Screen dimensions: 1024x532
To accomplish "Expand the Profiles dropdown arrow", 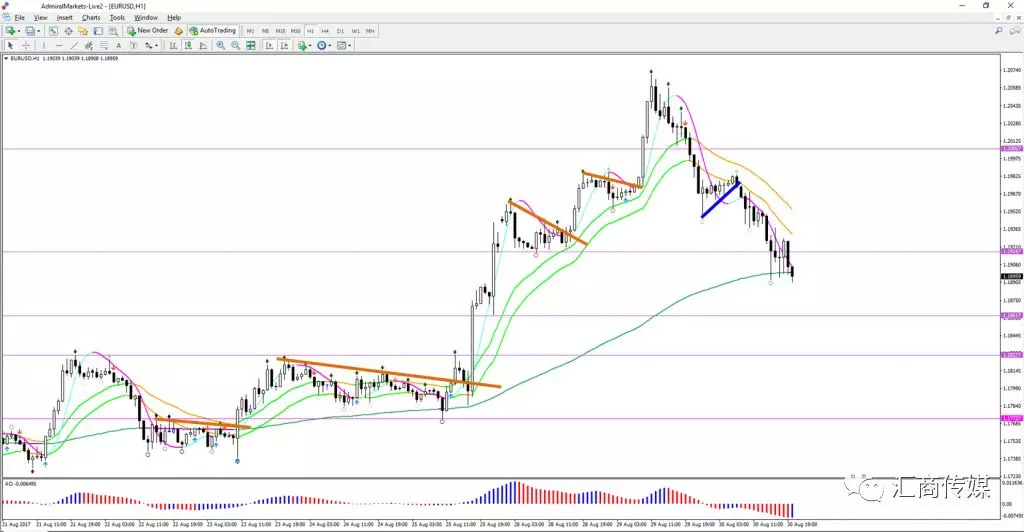I will (x=39, y=31).
